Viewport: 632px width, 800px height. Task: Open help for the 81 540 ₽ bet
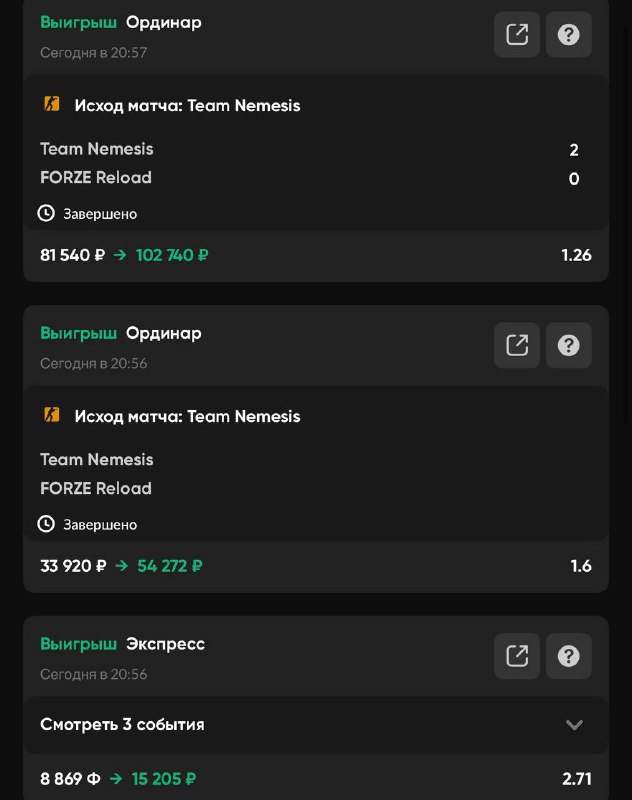click(x=569, y=35)
